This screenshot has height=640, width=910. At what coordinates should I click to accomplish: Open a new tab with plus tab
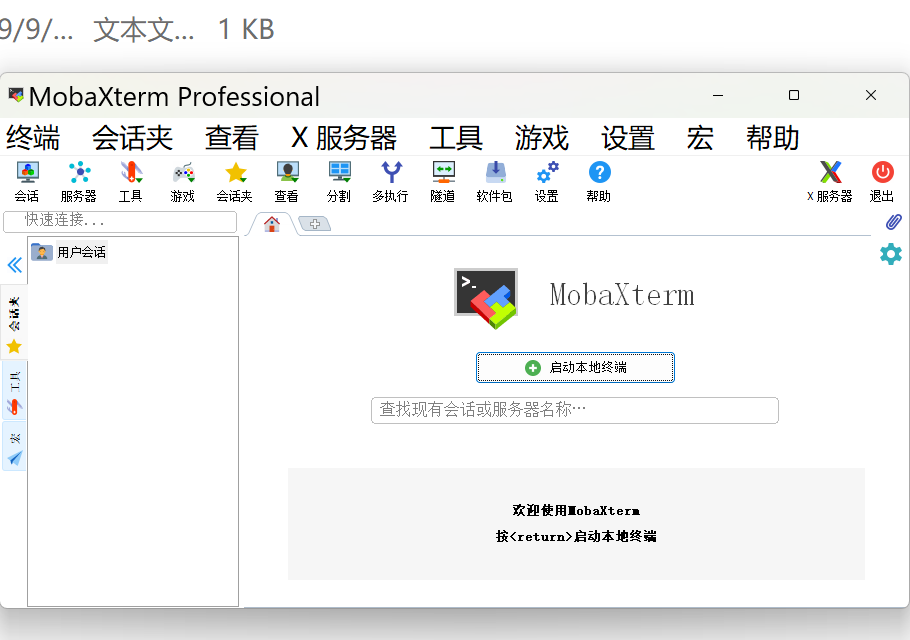click(x=315, y=224)
